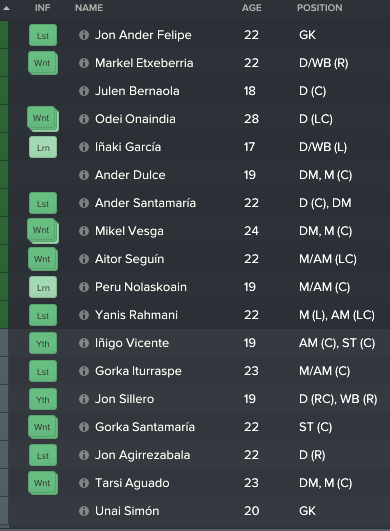390x531 pixels.
Task: Select Jon Agirrezabala table row
Action: [195, 455]
